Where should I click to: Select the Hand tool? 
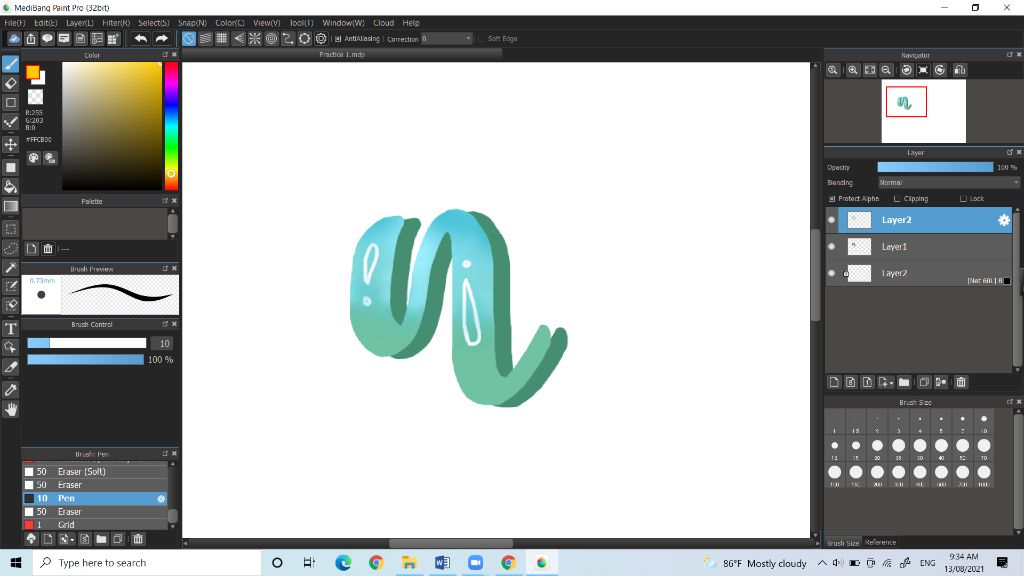pyautogui.click(x=10, y=409)
